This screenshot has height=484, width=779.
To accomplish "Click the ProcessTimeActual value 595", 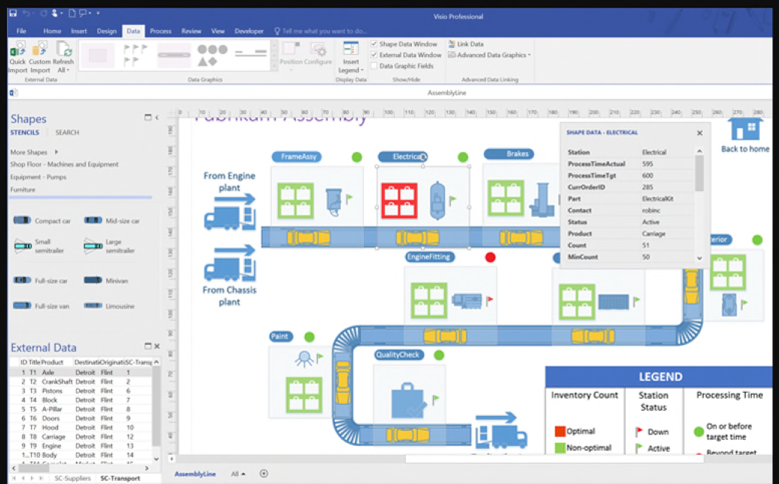I will point(647,163).
